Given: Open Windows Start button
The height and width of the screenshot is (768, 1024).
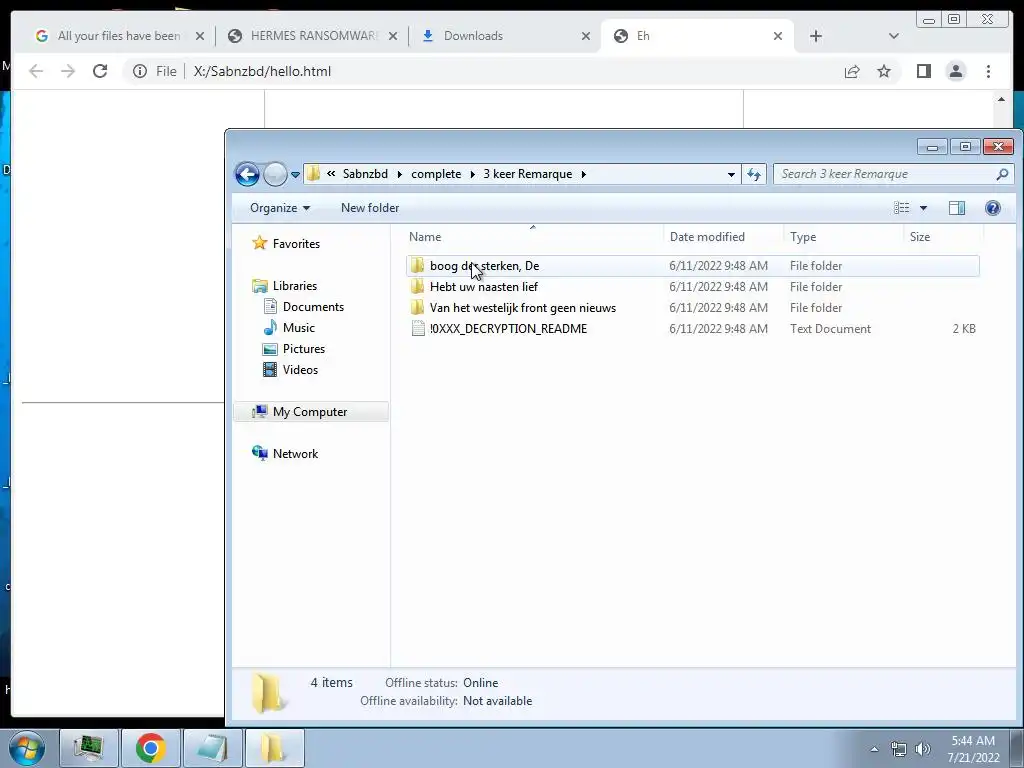Looking at the screenshot, I should (x=27, y=748).
